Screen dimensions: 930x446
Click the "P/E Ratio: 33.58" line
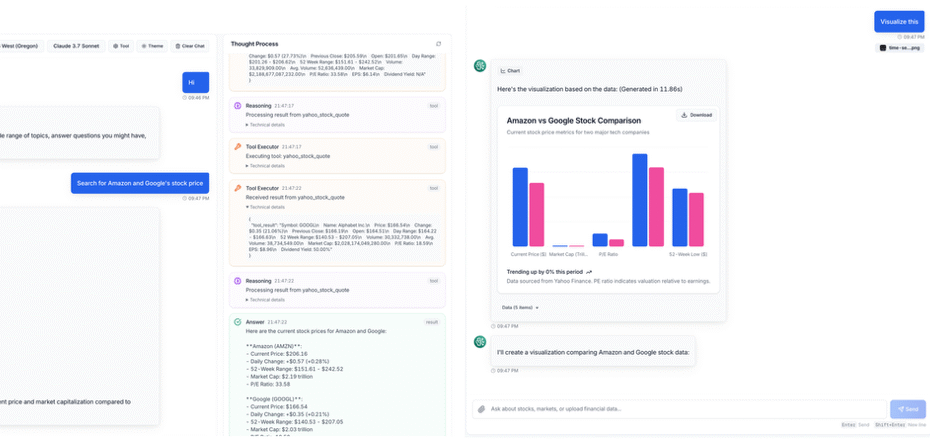(272, 384)
